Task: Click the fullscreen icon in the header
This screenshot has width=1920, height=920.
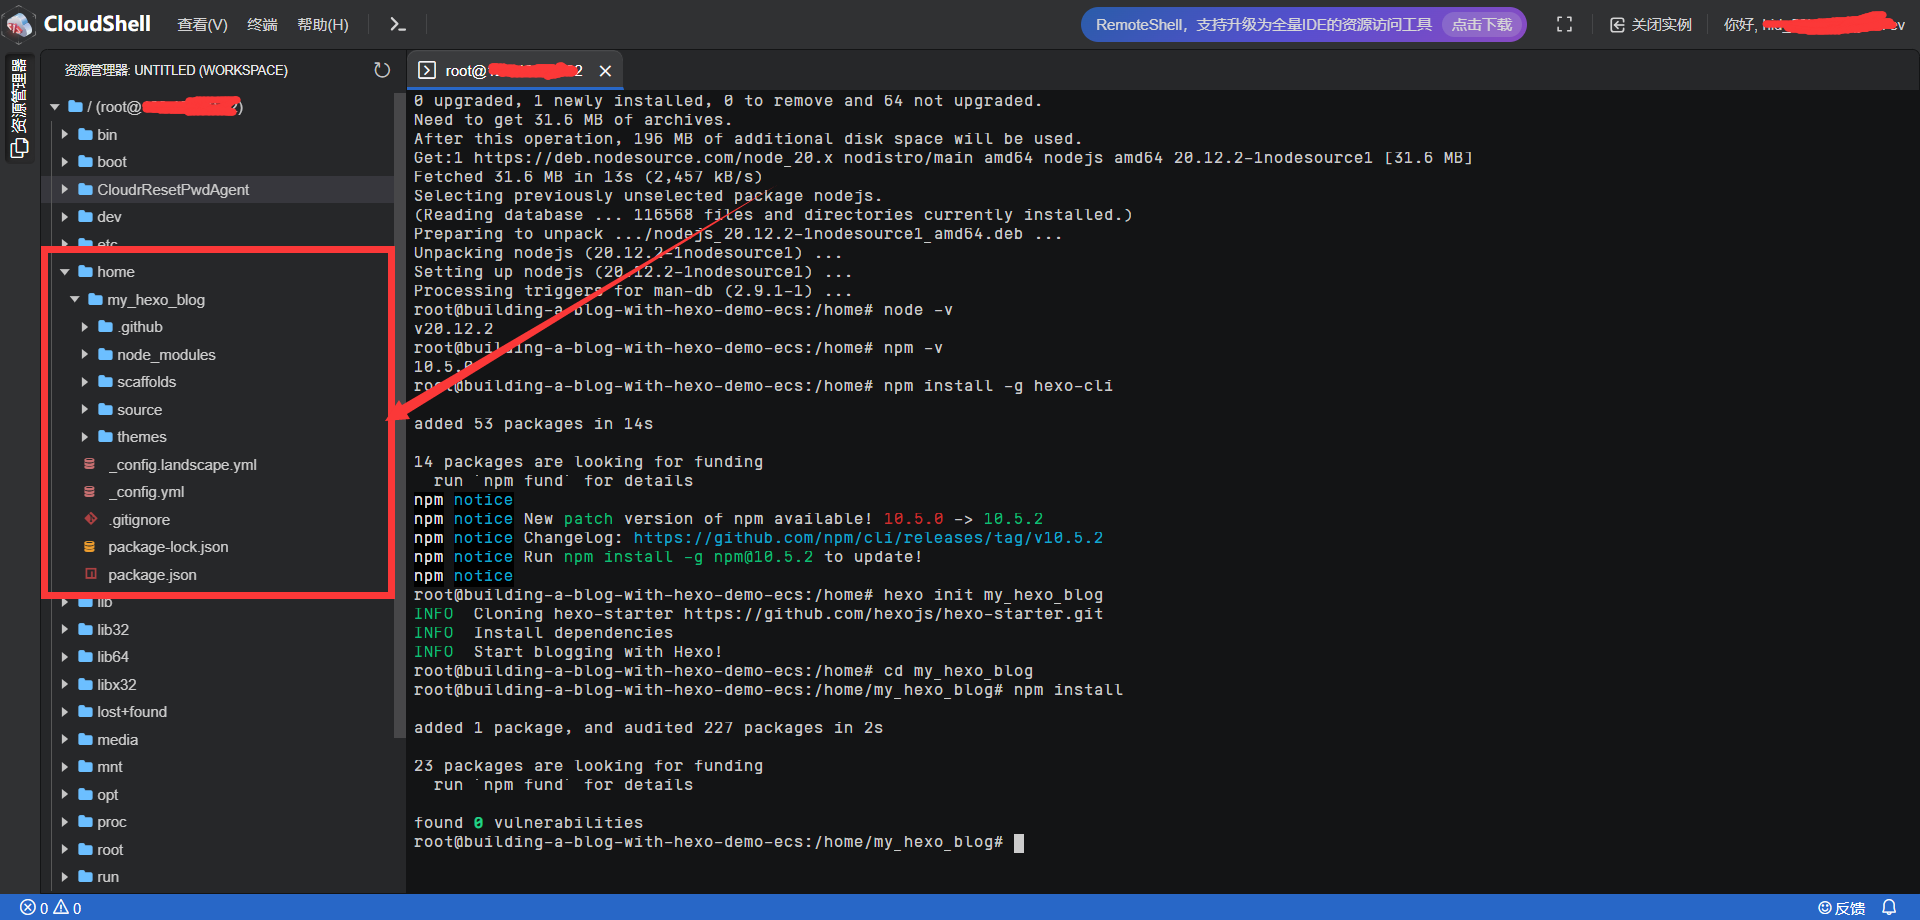Action: [x=1564, y=25]
